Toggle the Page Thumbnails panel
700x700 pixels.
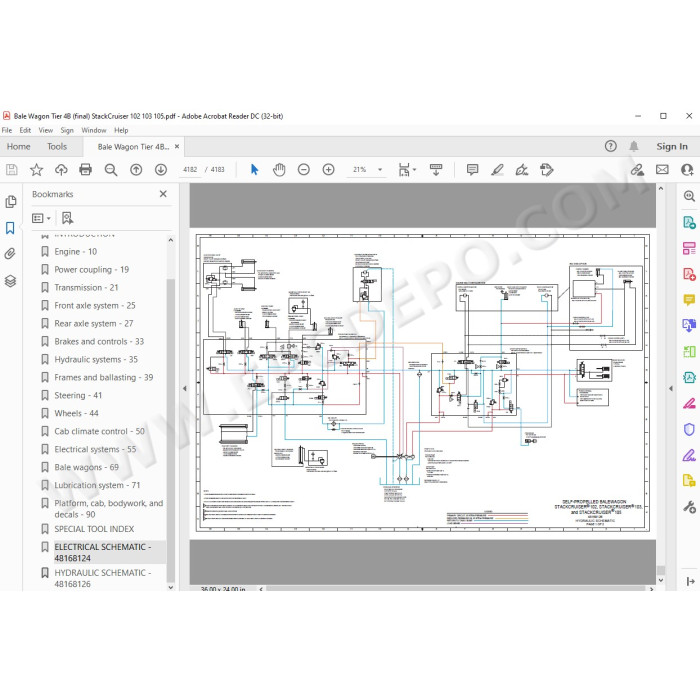(x=10, y=202)
